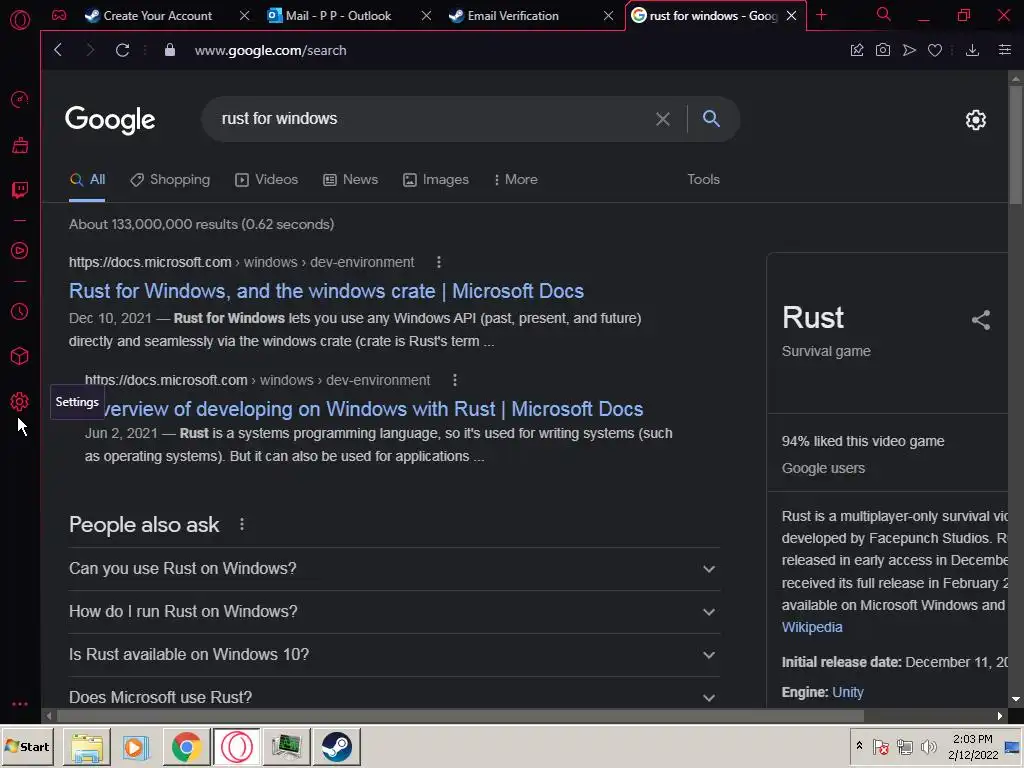Viewport: 1024px width, 768px height.
Task: Click the volume speaker tray icon
Action: point(928,746)
